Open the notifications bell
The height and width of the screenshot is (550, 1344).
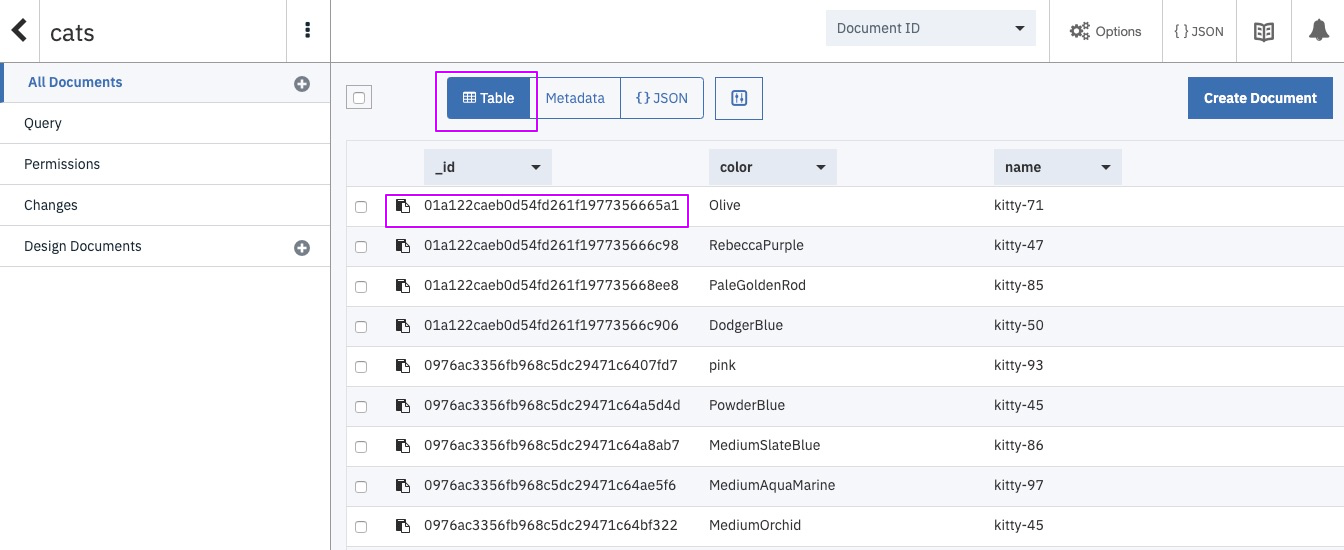(1318, 31)
